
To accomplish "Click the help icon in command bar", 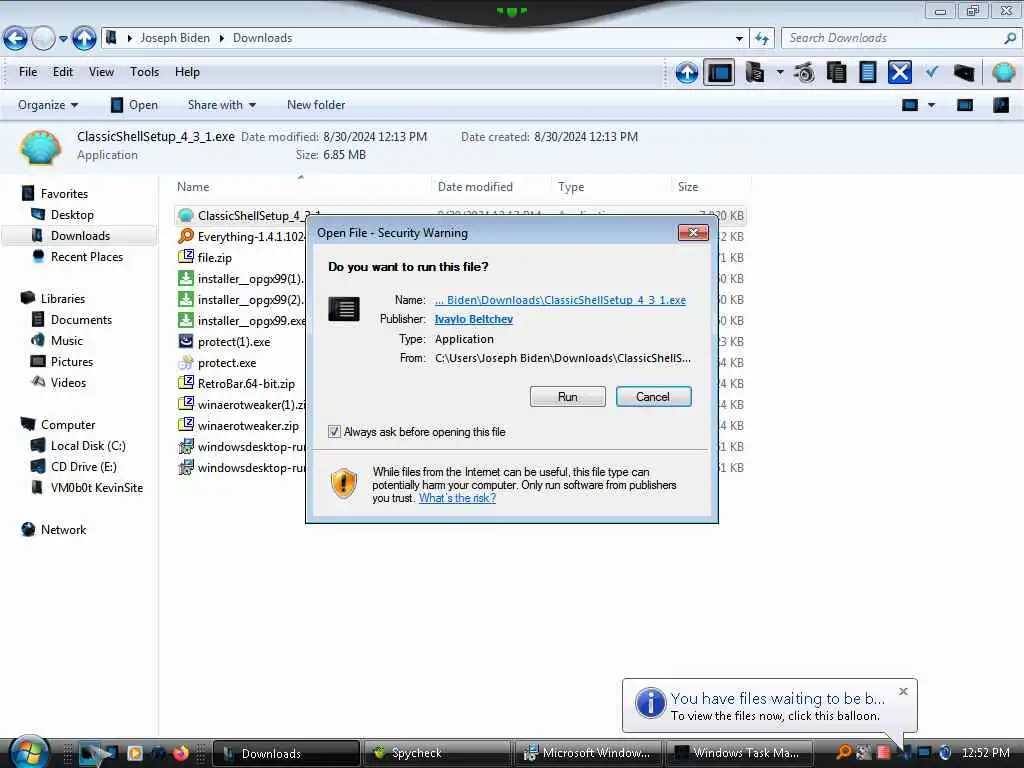I will (1000, 105).
